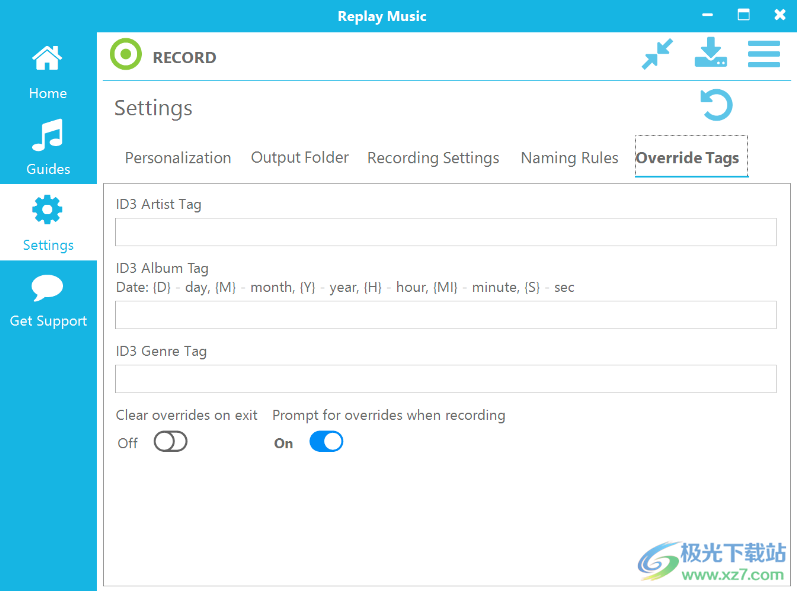Open the Recording Settings tab
This screenshot has height=591, width=797.
click(x=433, y=158)
